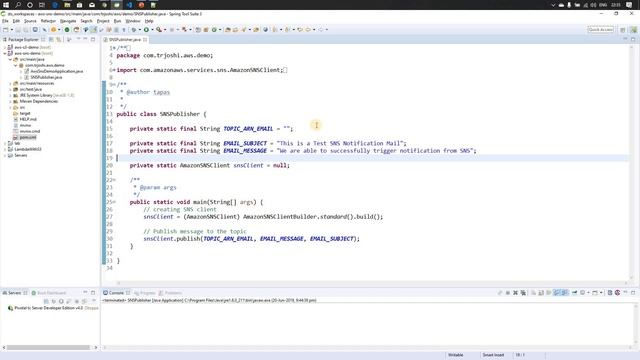The width and height of the screenshot is (640, 360).
Task: Open the Window menu
Action: point(133,21)
